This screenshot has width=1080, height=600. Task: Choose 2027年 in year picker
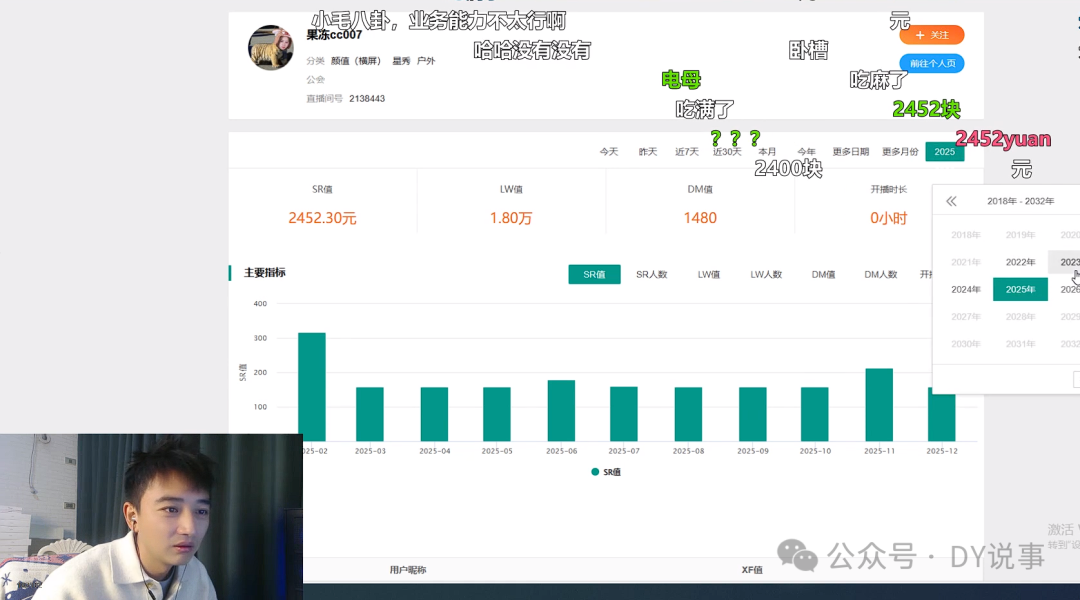(x=966, y=317)
